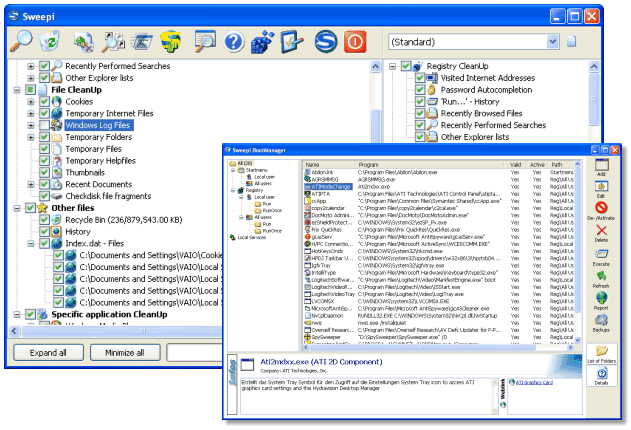Click the globe with red X toolbar icon
The height and width of the screenshot is (430, 631).
click(x=84, y=42)
